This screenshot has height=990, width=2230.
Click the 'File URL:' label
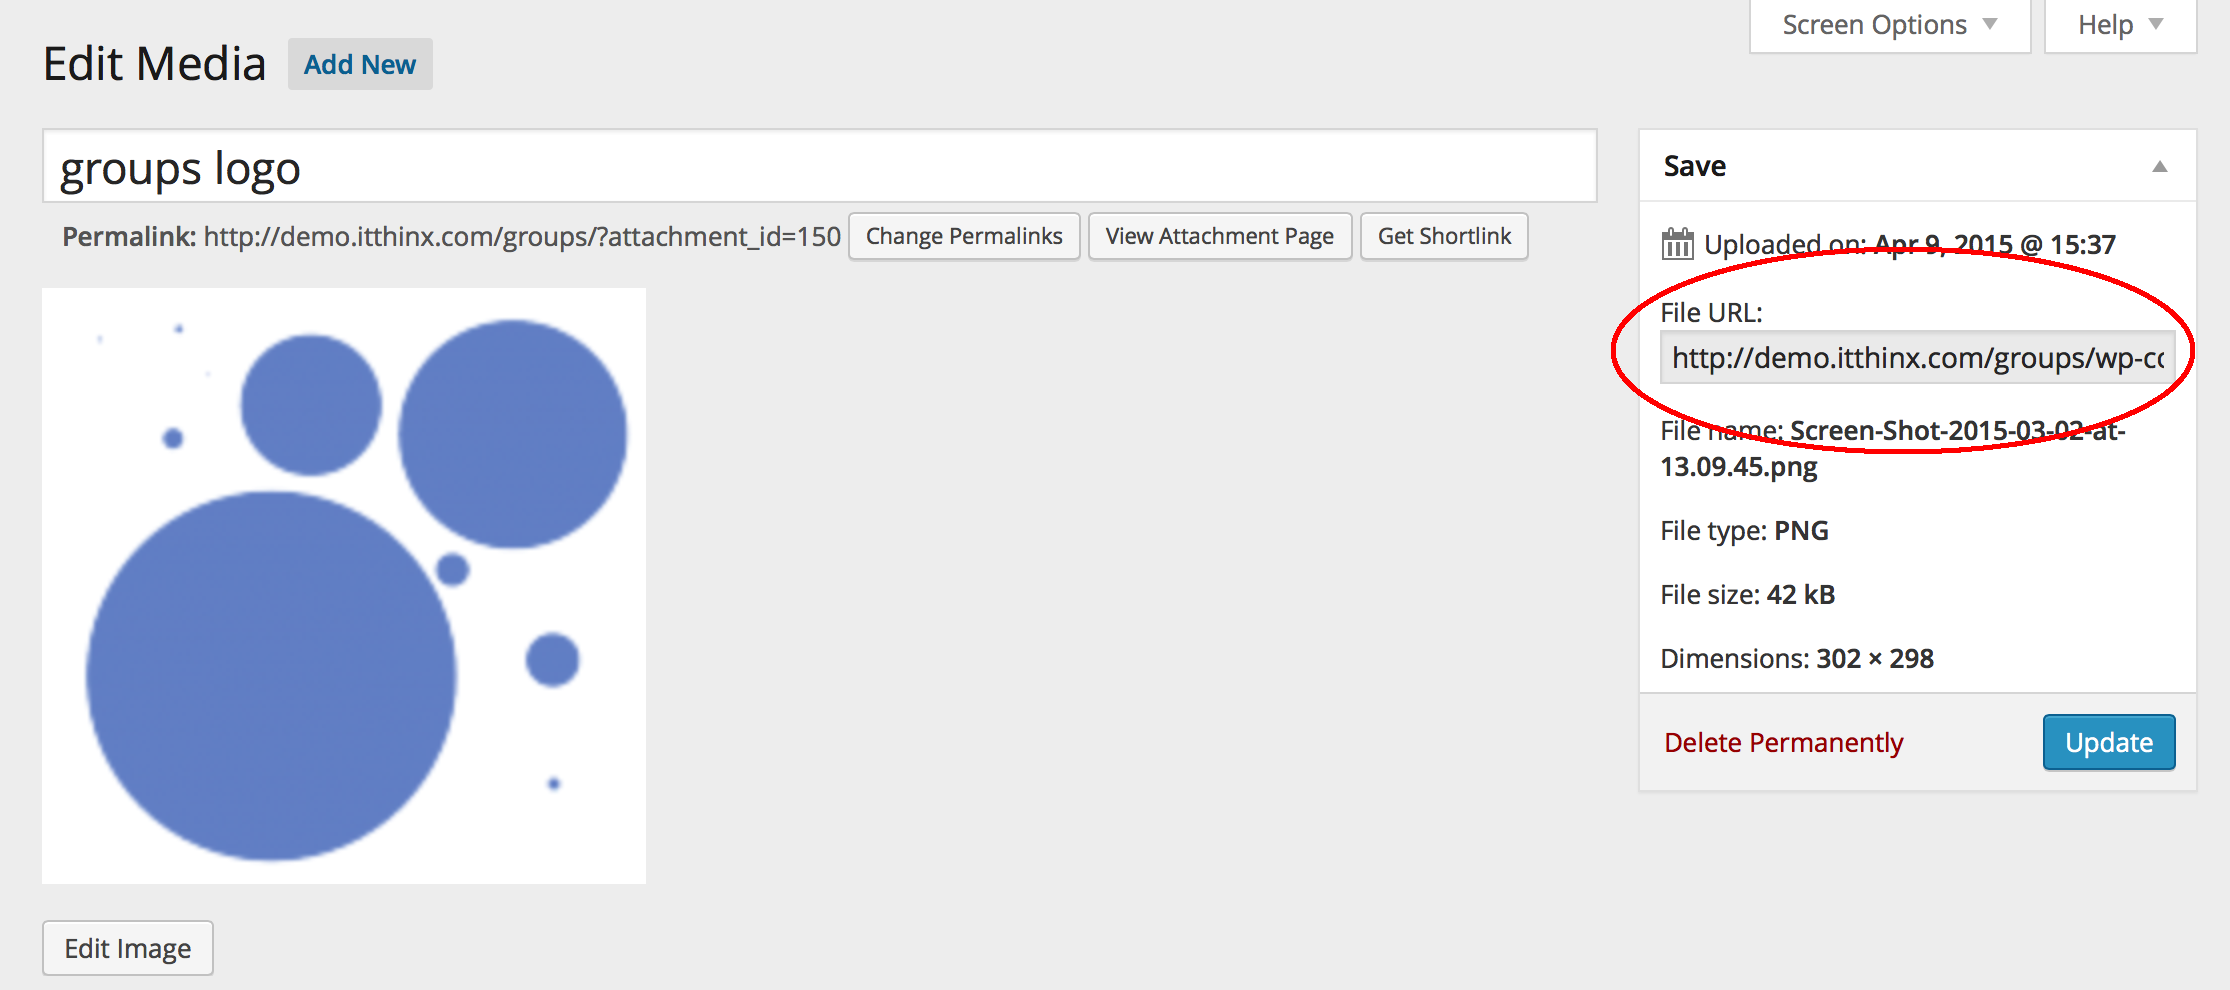point(1711,313)
